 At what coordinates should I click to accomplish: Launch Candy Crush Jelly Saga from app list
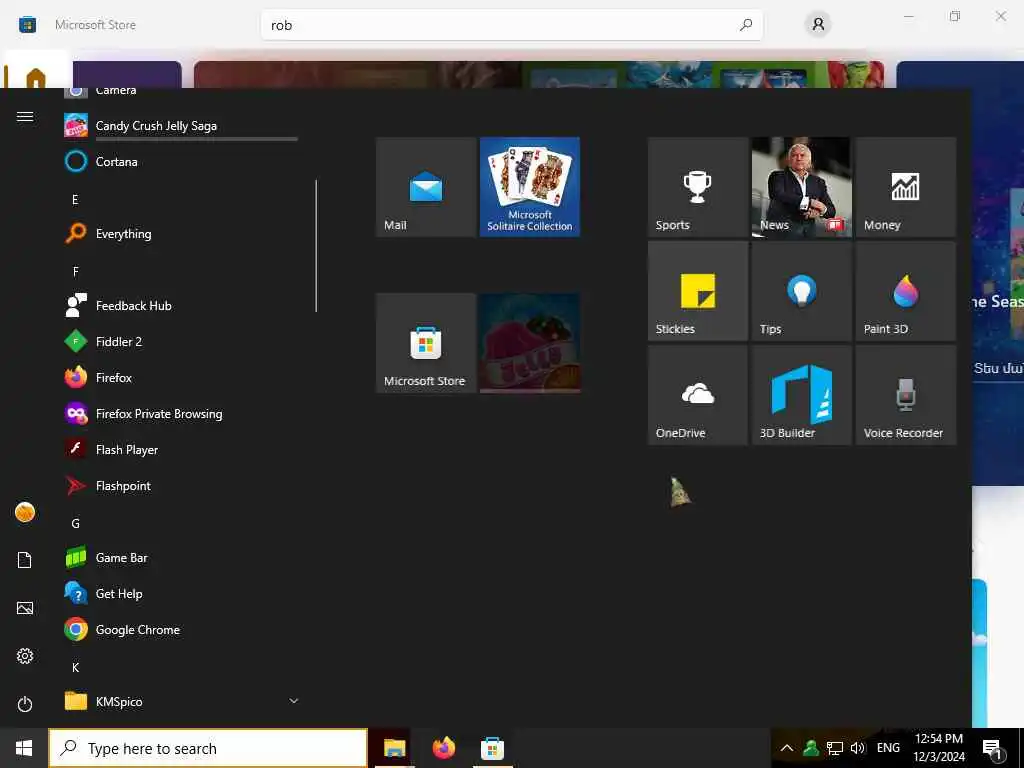pyautogui.click(x=181, y=125)
